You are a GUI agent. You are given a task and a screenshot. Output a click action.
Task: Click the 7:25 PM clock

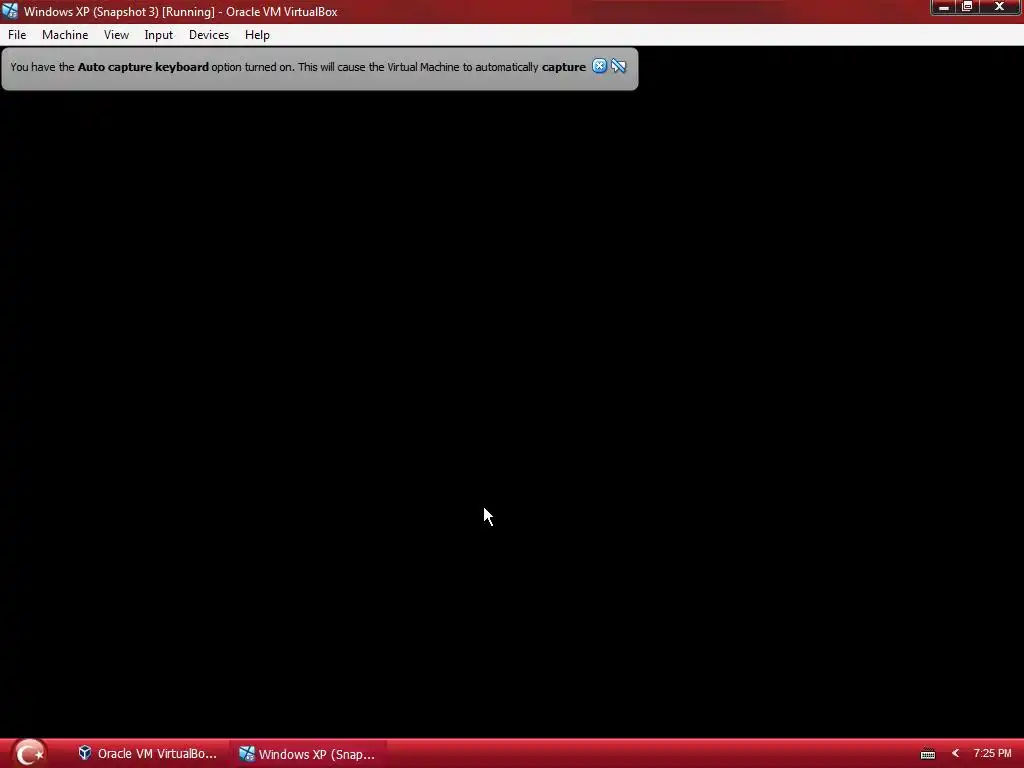coord(992,754)
